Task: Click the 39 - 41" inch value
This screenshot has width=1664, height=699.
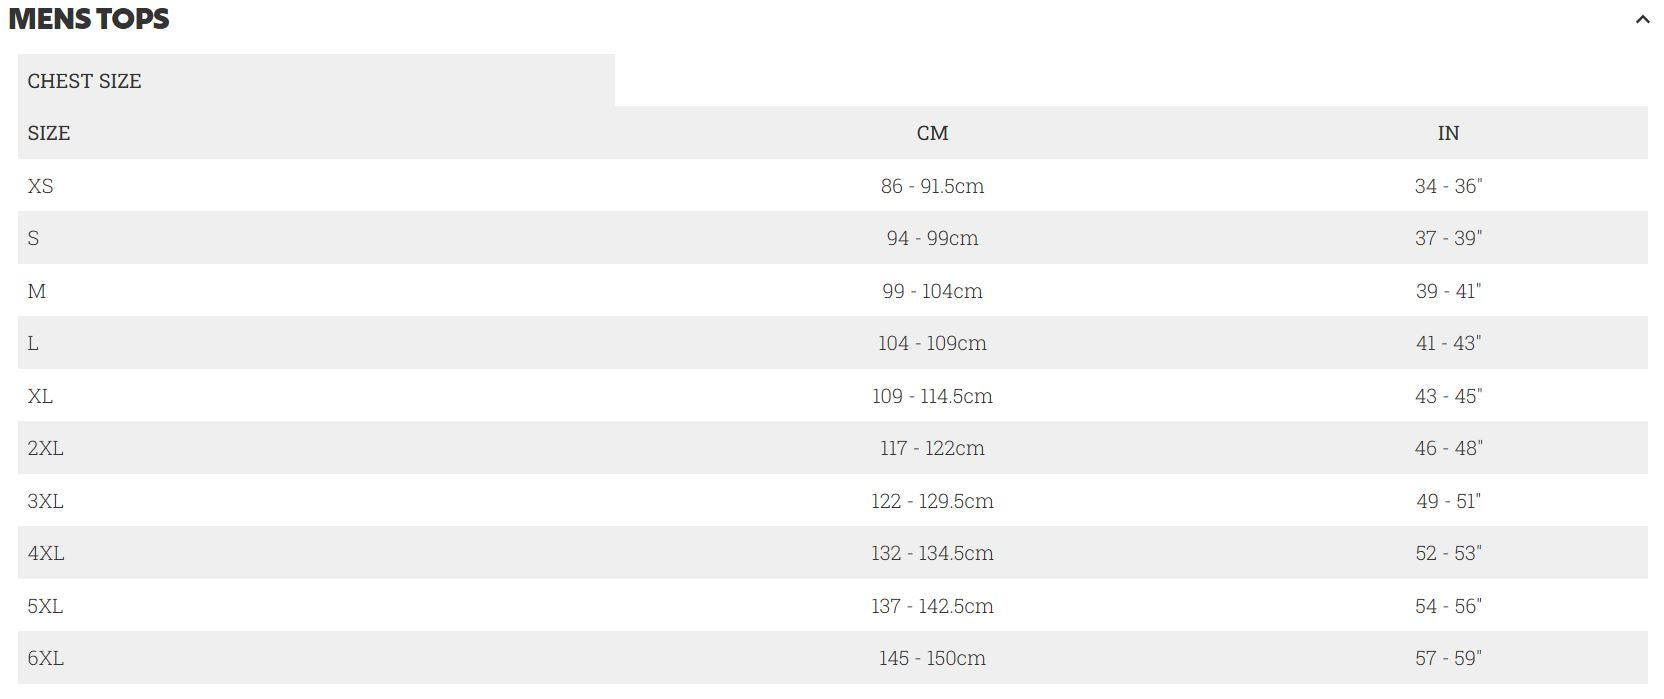Action: click(1448, 291)
